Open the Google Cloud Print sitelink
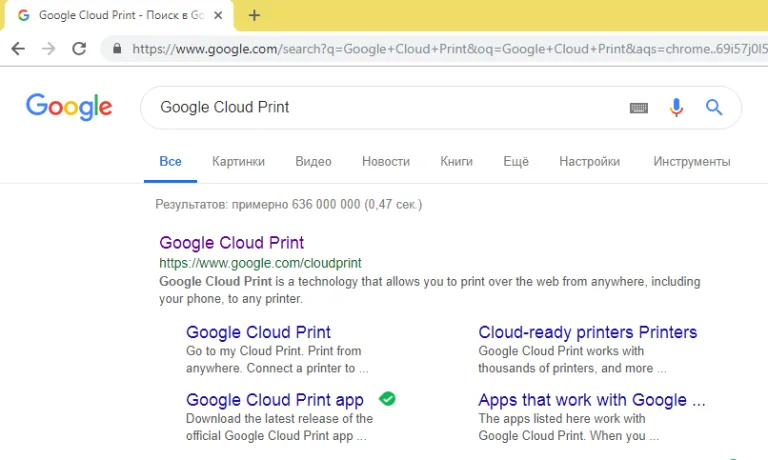Viewport: 768px width, 460px height. point(258,332)
